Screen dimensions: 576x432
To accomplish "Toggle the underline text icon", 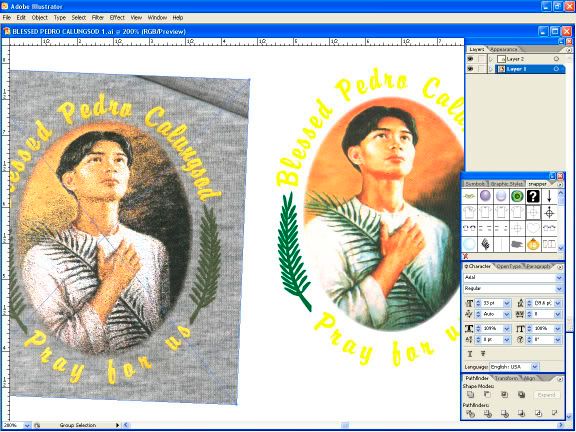I will click(470, 354).
